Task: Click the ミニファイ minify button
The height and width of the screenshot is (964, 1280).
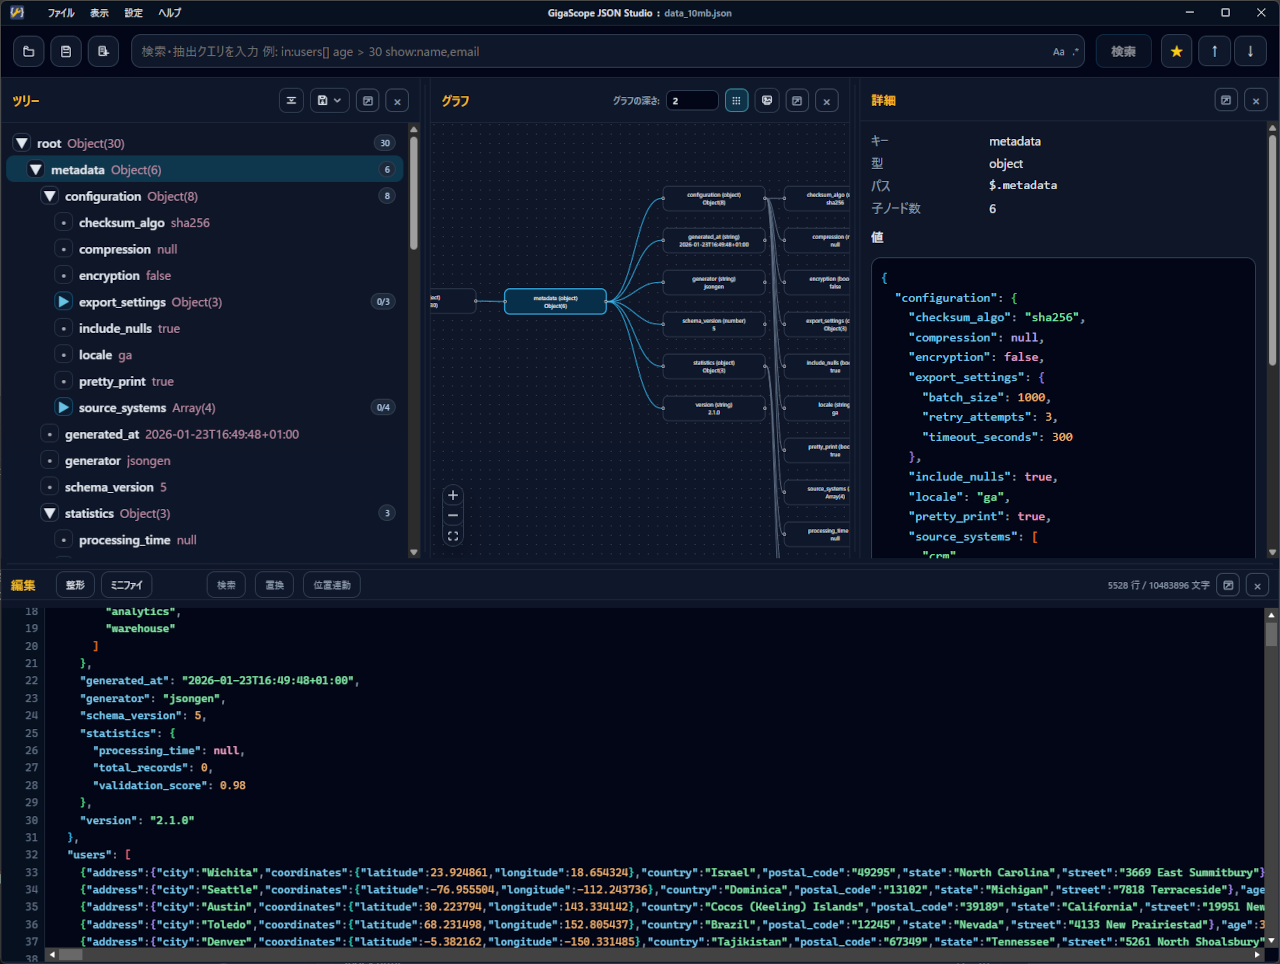Action: click(127, 585)
